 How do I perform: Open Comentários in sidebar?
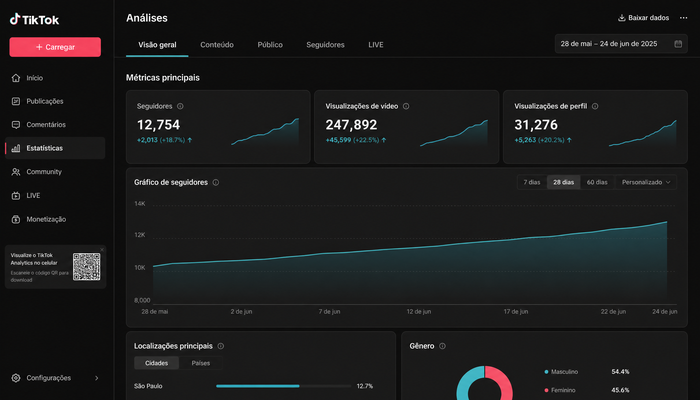[x=55, y=125]
